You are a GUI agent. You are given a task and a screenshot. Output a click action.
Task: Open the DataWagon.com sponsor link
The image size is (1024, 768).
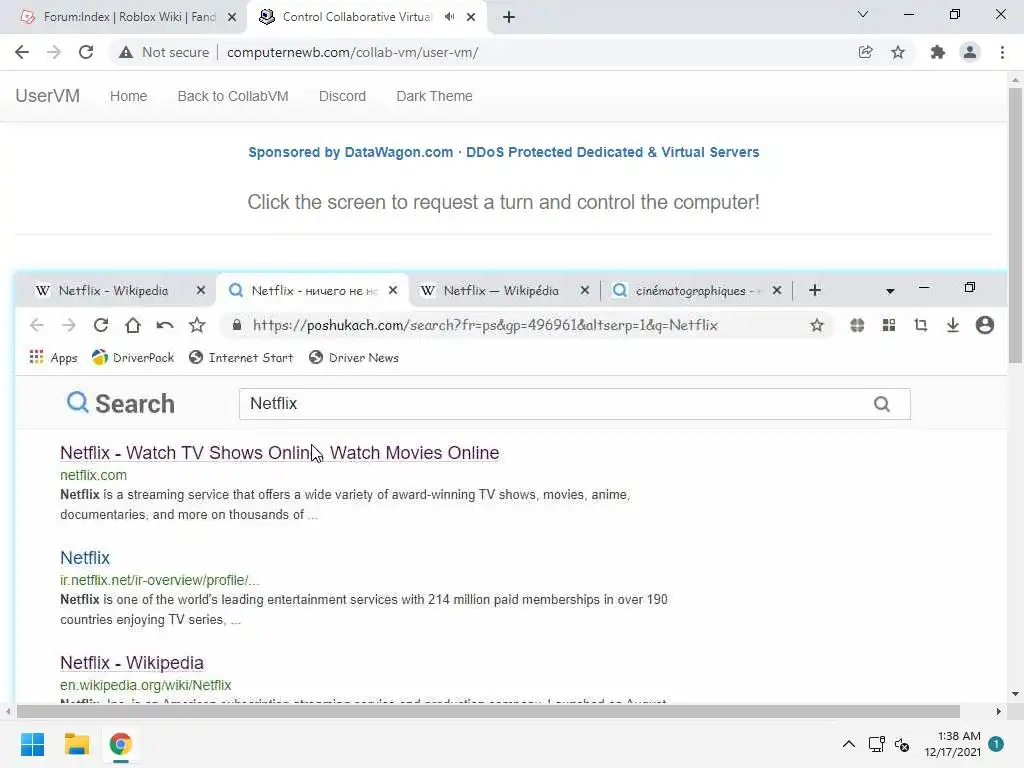(504, 152)
